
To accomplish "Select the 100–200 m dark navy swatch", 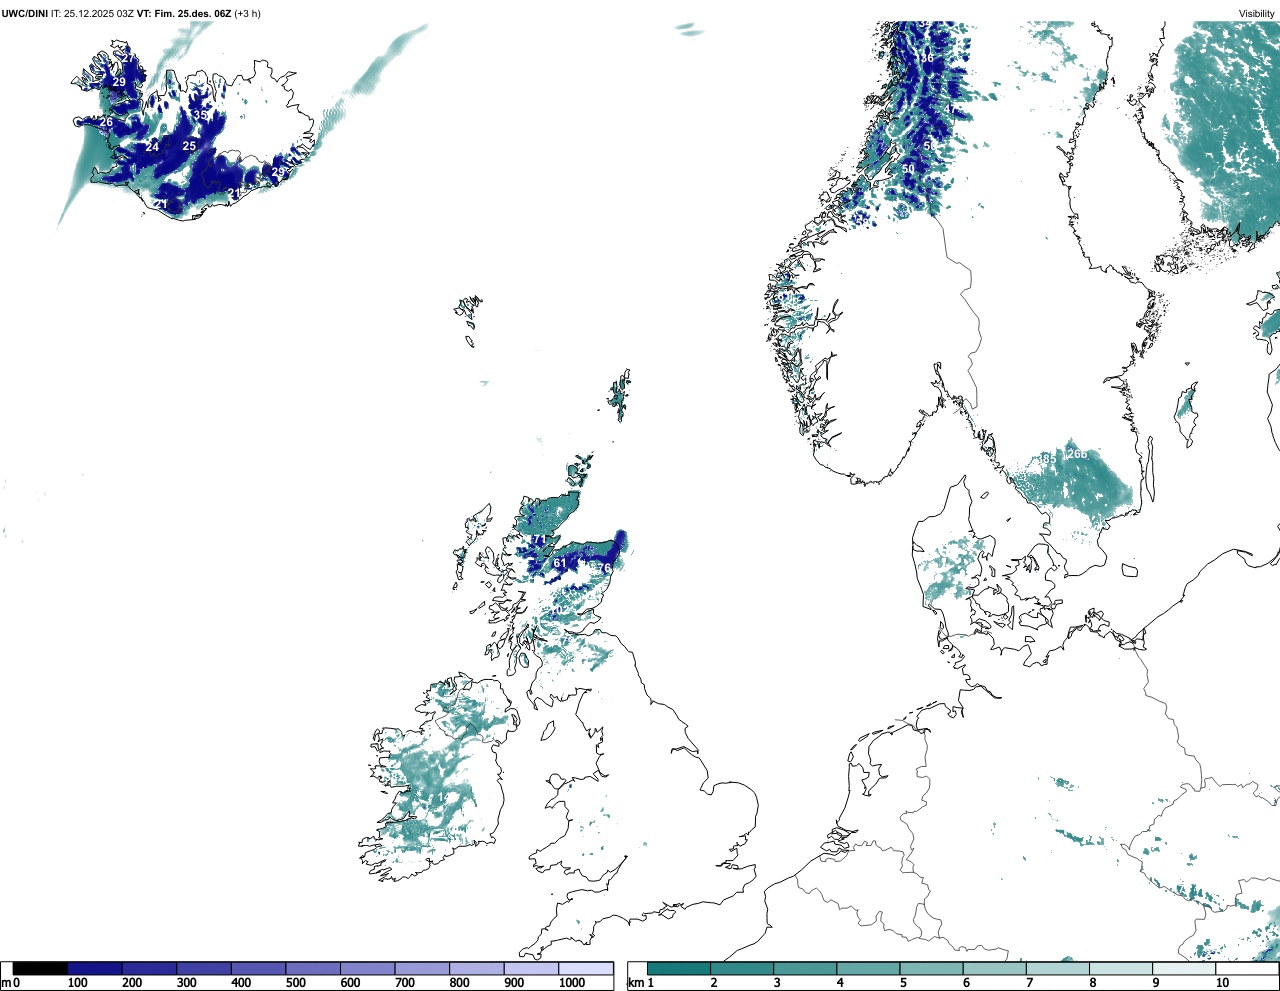I will [95, 969].
